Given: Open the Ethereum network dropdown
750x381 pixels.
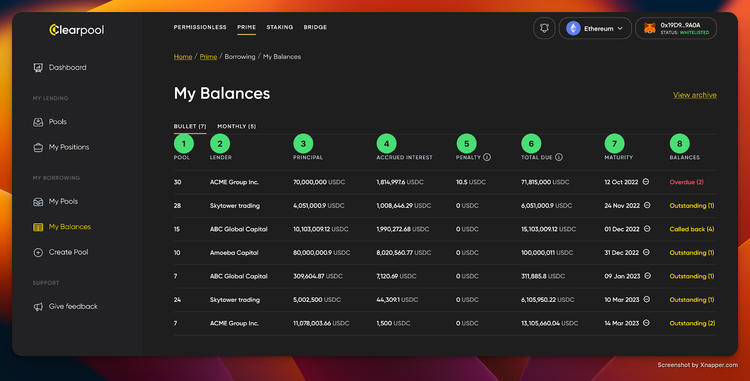Looking at the screenshot, I should 595,28.
